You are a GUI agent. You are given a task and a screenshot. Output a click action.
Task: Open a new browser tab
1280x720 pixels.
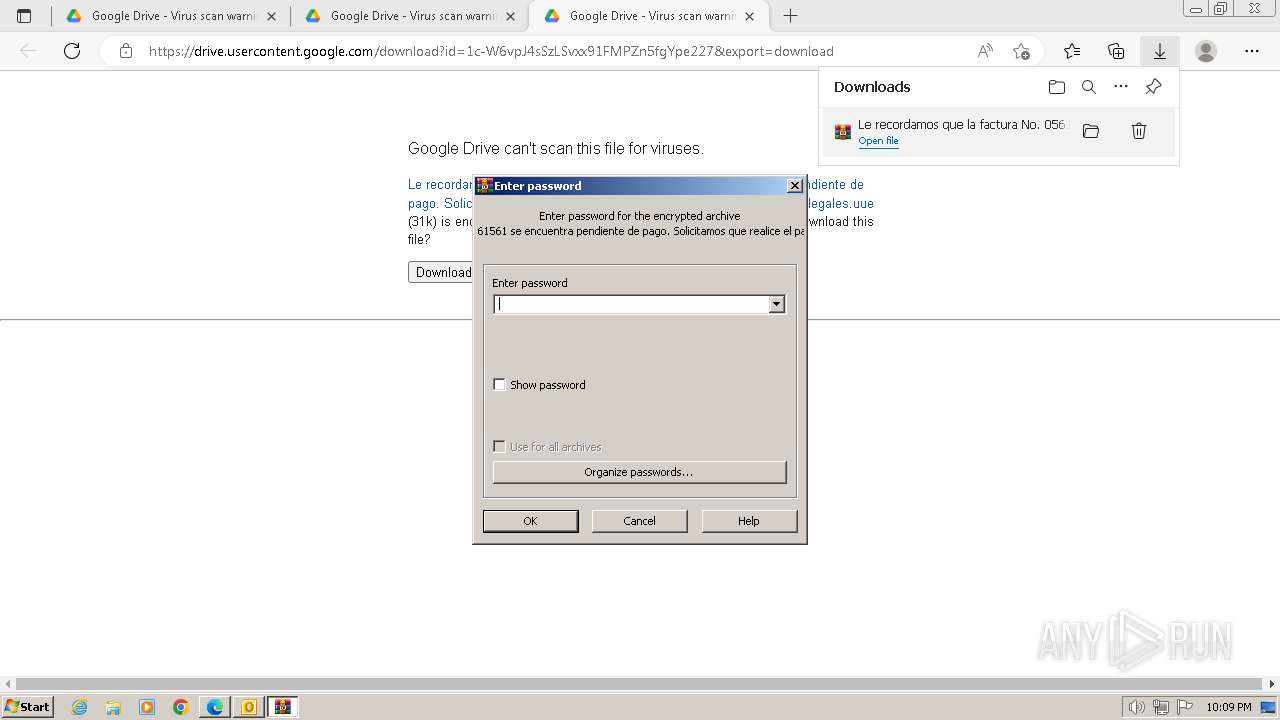(790, 16)
